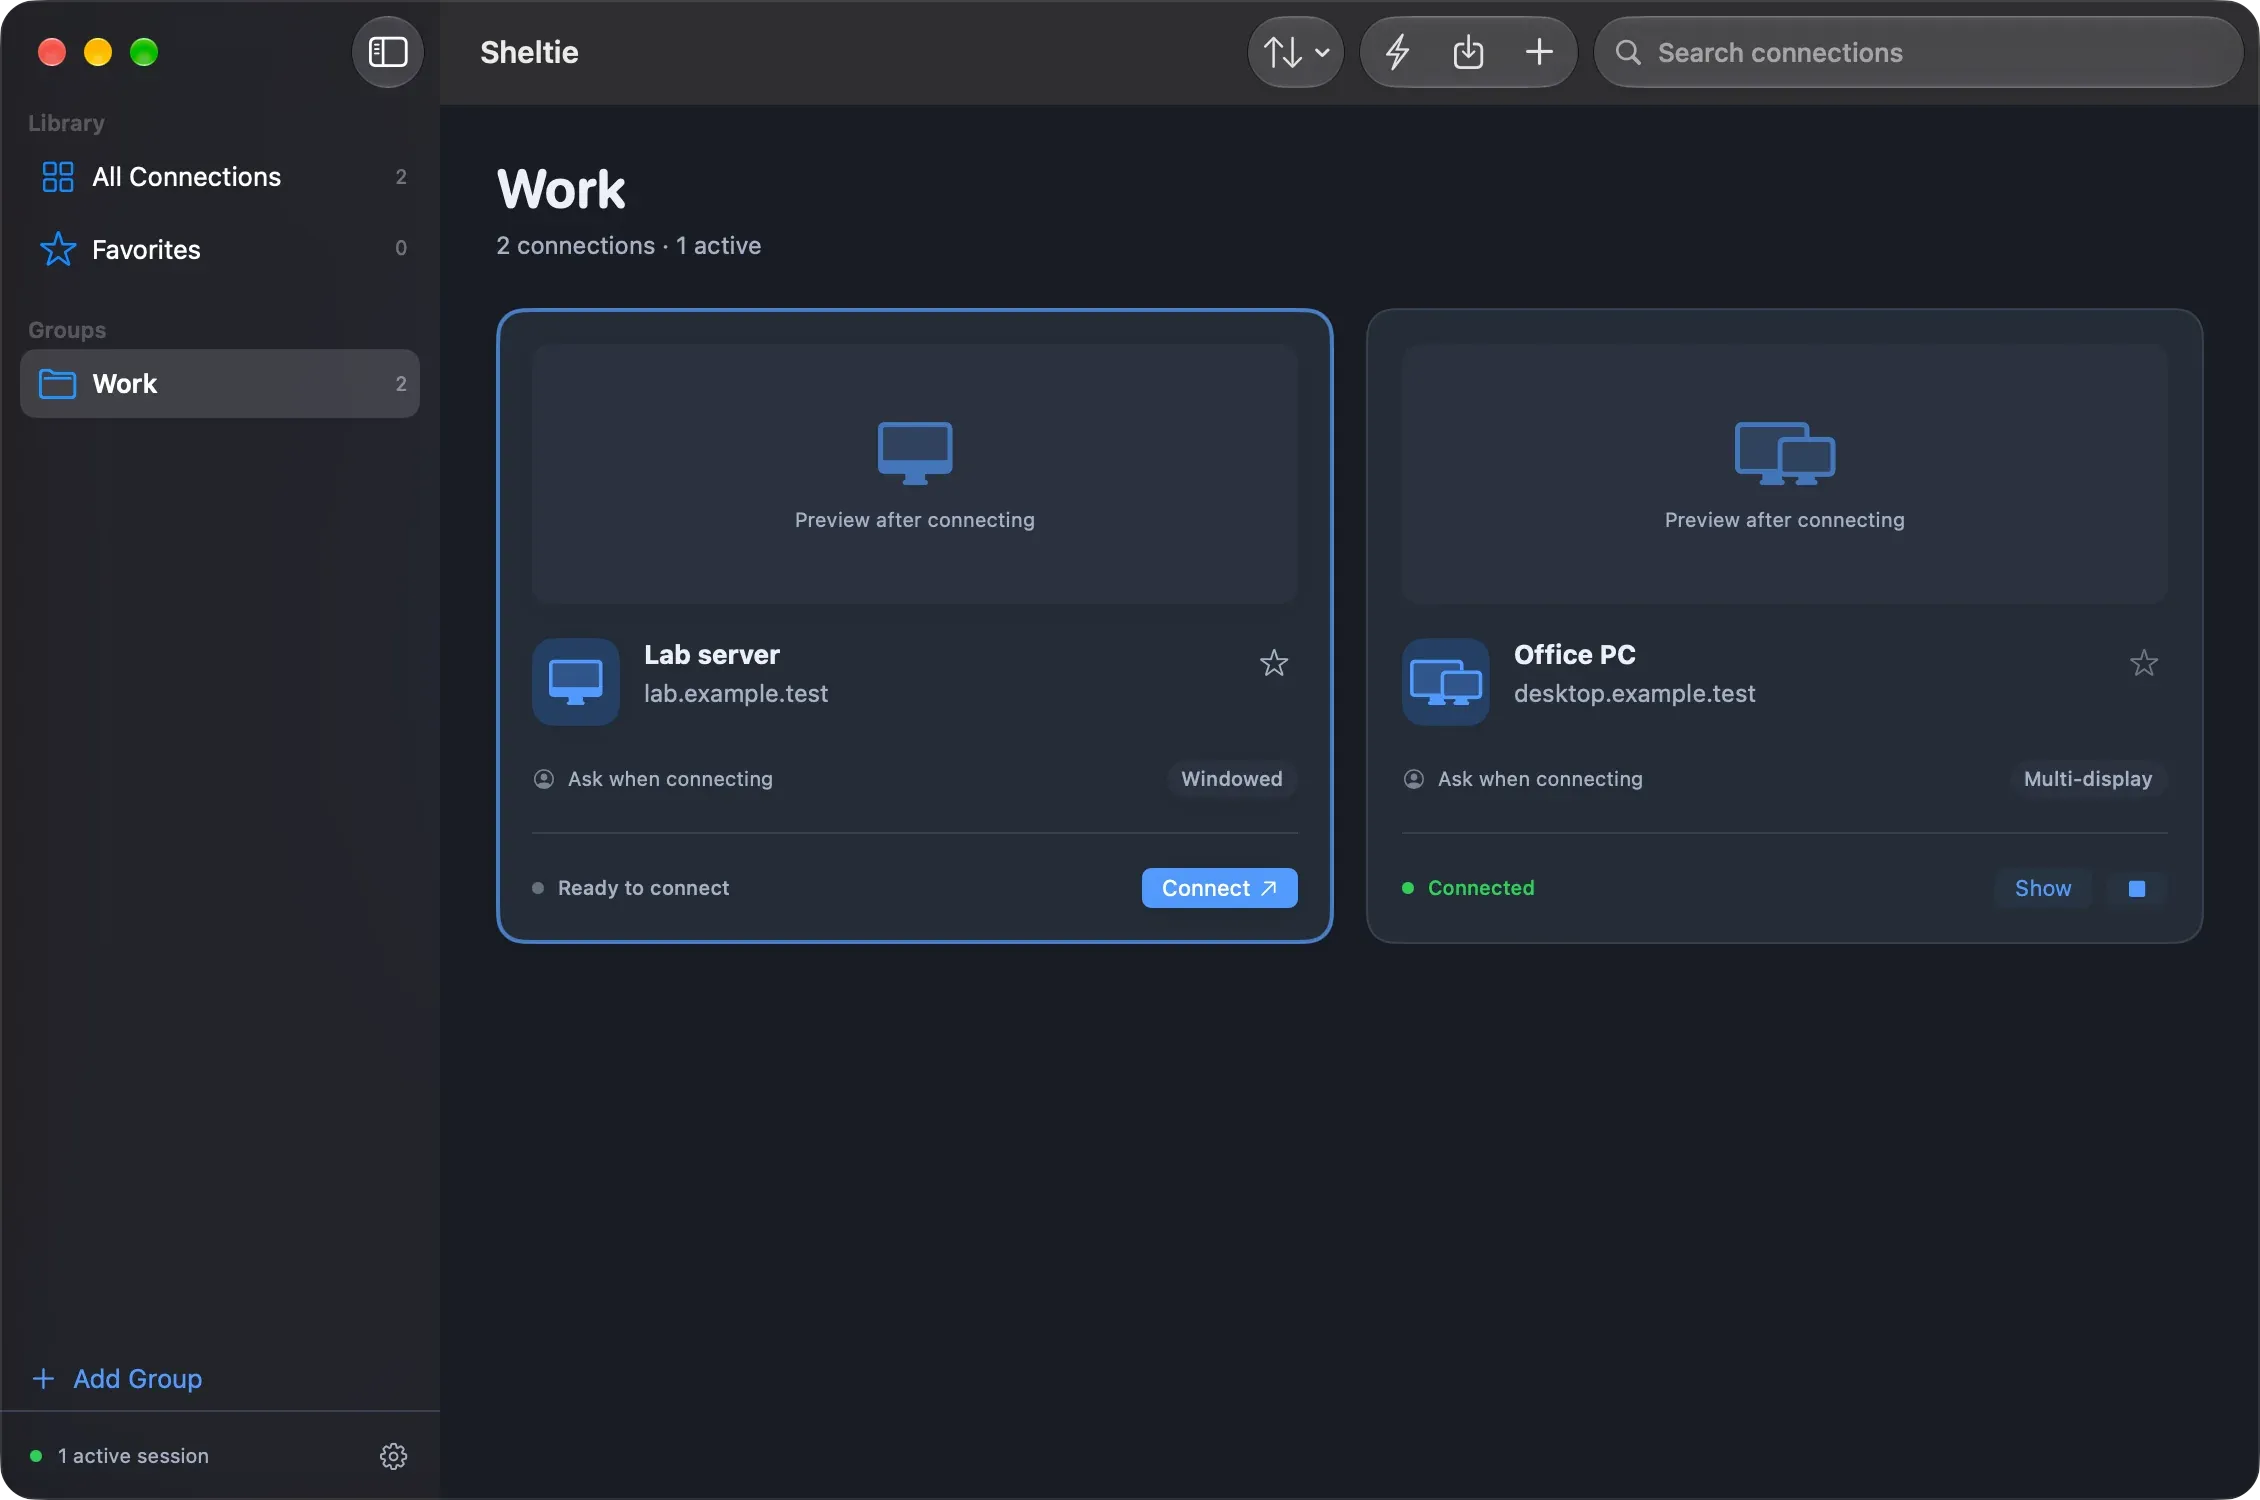2260x1500 pixels.
Task: Focus the Search connections field
Action: tap(1918, 52)
